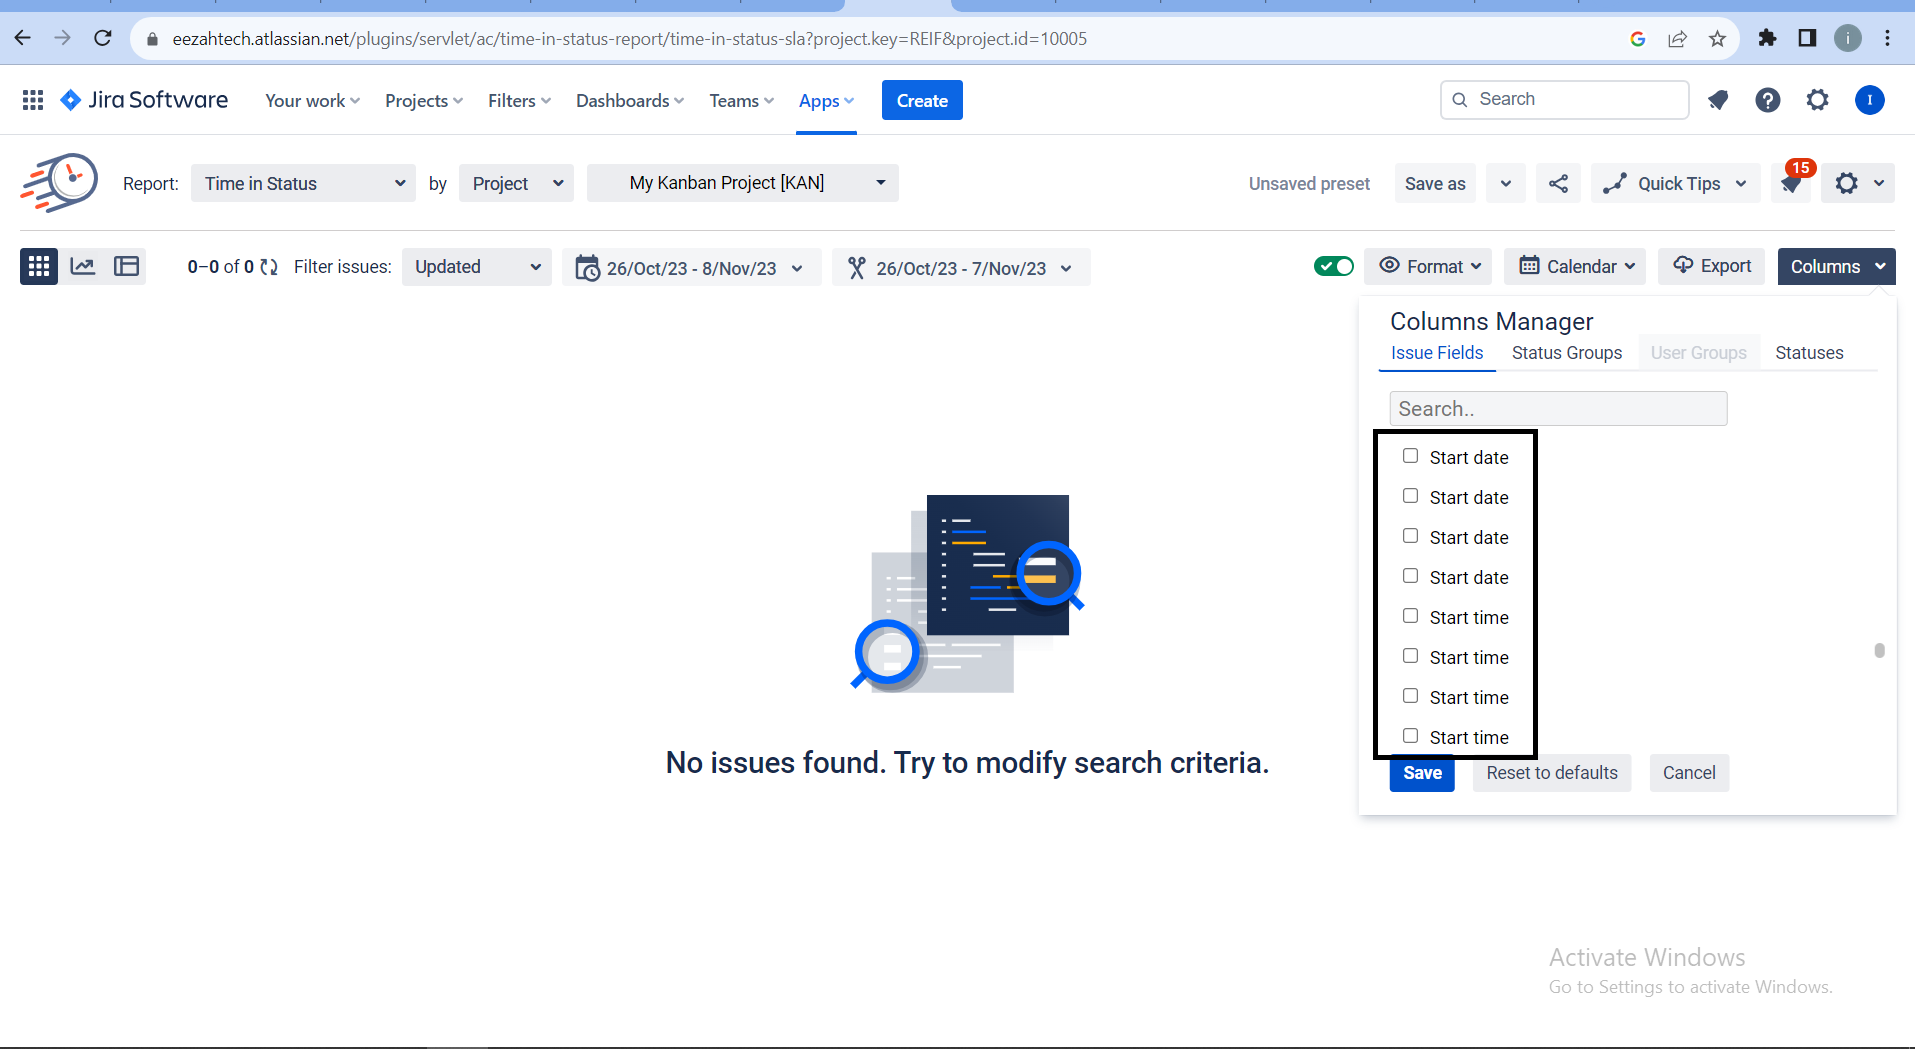Image resolution: width=1915 pixels, height=1049 pixels.
Task: Click the Time in Status app logo
Action: 57,183
